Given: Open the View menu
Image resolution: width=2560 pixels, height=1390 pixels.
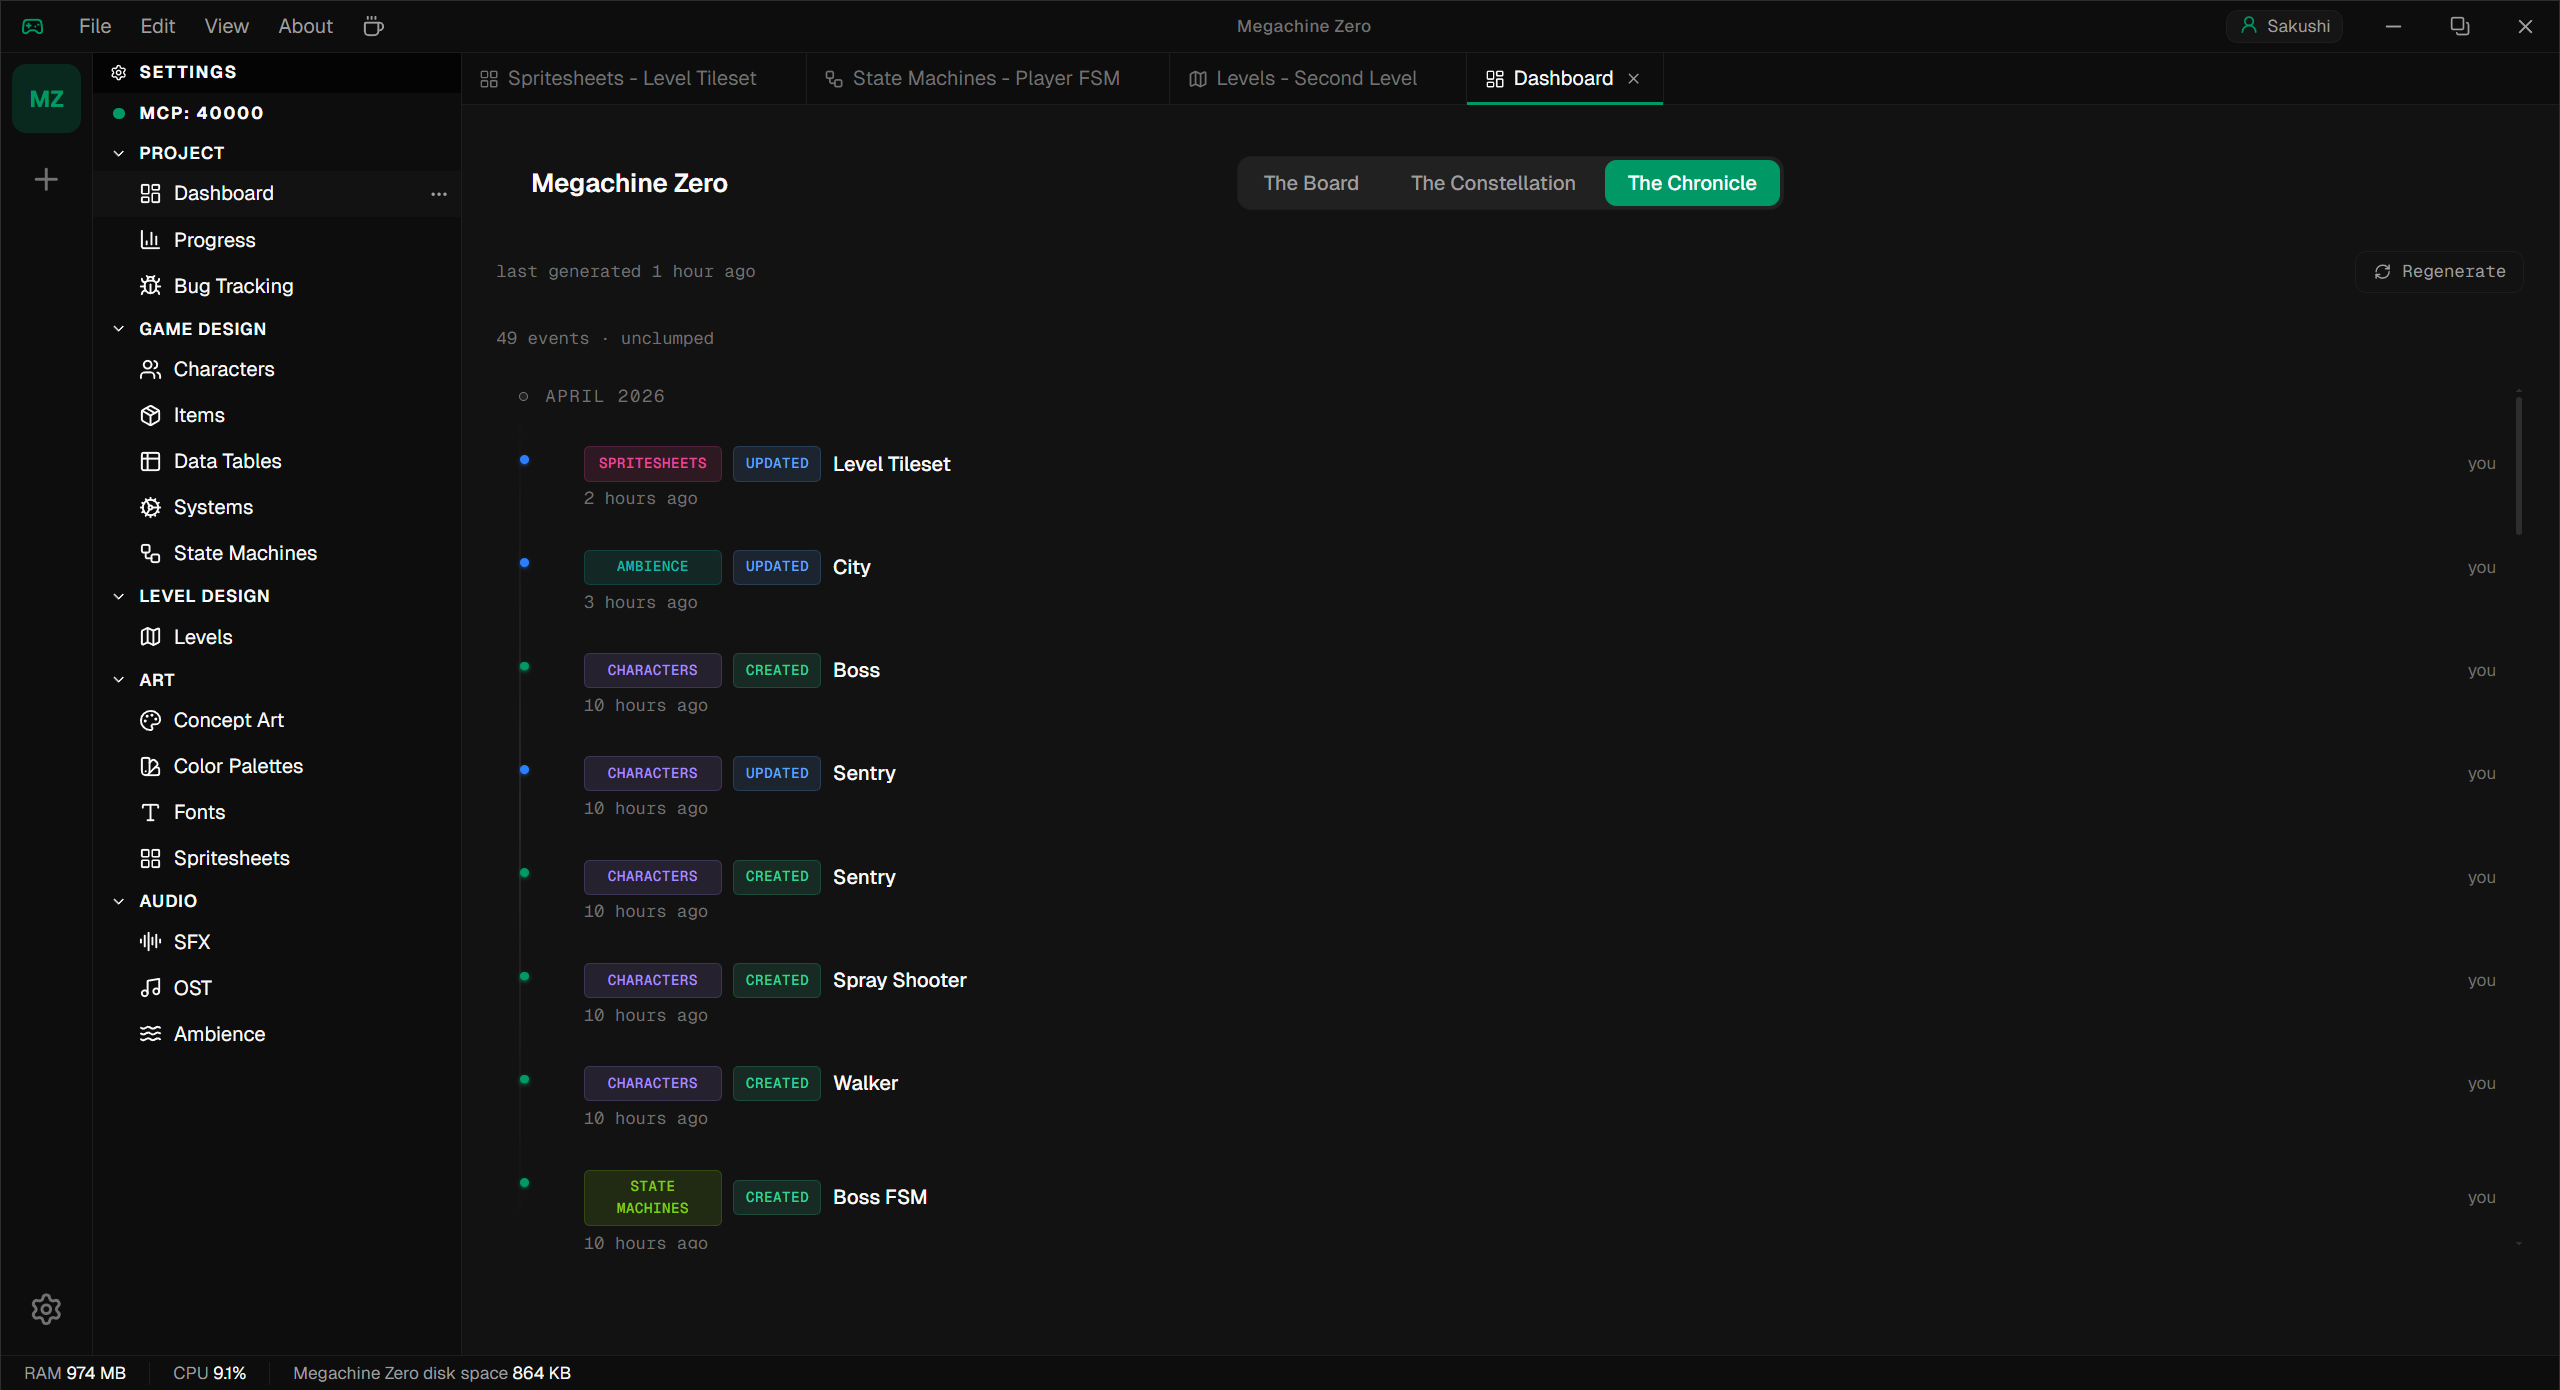Looking at the screenshot, I should coord(227,26).
